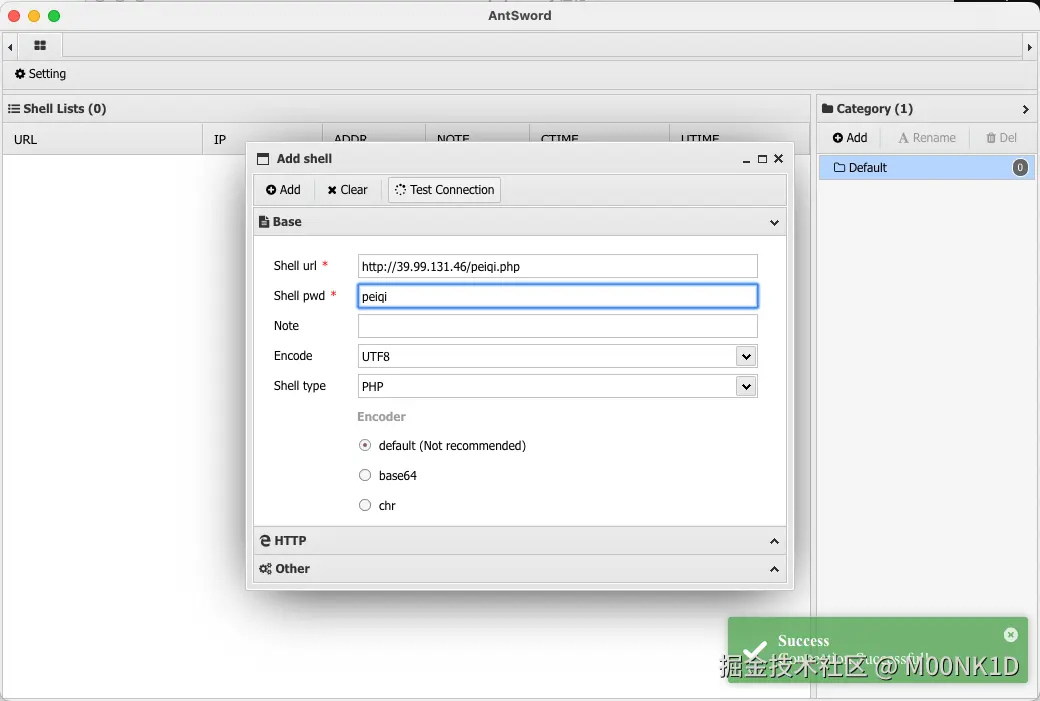Click the URL column header
The width and height of the screenshot is (1040, 701).
pos(103,139)
